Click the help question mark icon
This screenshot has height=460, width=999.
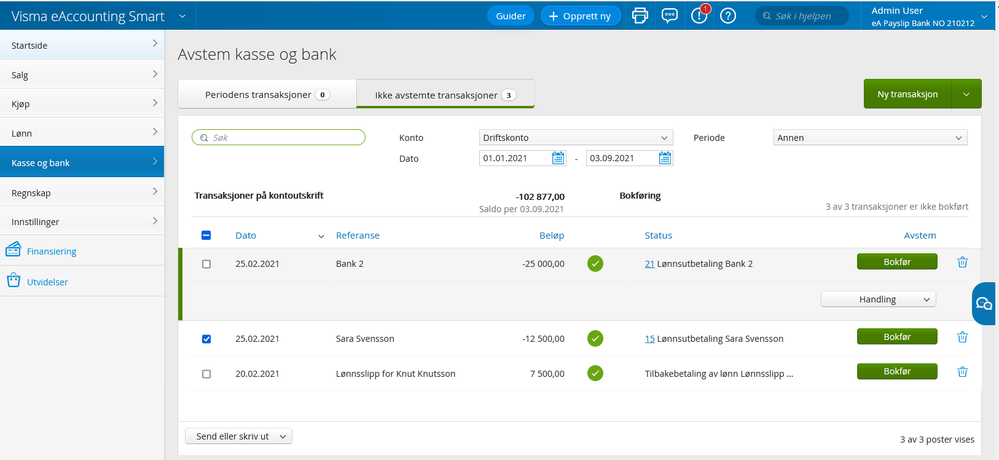tap(728, 15)
